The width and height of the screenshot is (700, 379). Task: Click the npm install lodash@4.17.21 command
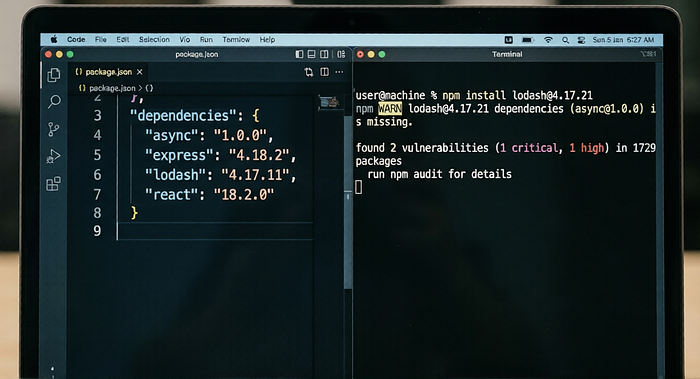pyautogui.click(x=517, y=96)
